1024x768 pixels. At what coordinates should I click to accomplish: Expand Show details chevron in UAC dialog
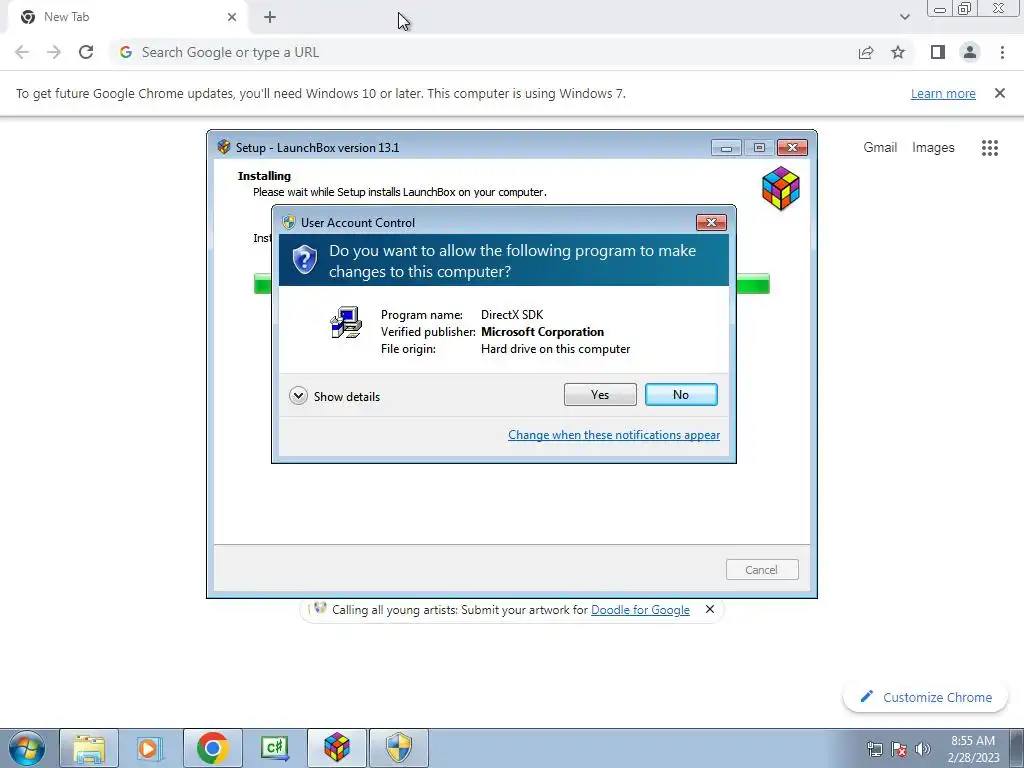point(298,396)
